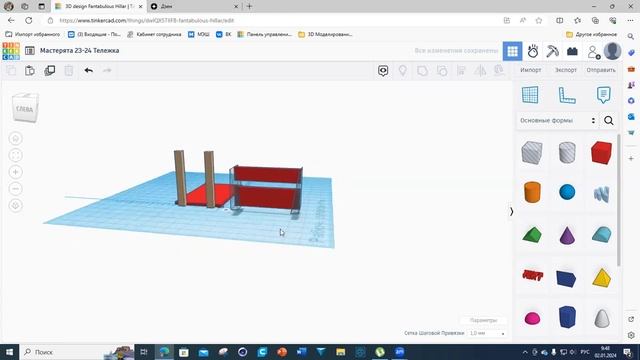Pick the yellow pyramid shape
The width and height of the screenshot is (640, 360).
point(602,277)
